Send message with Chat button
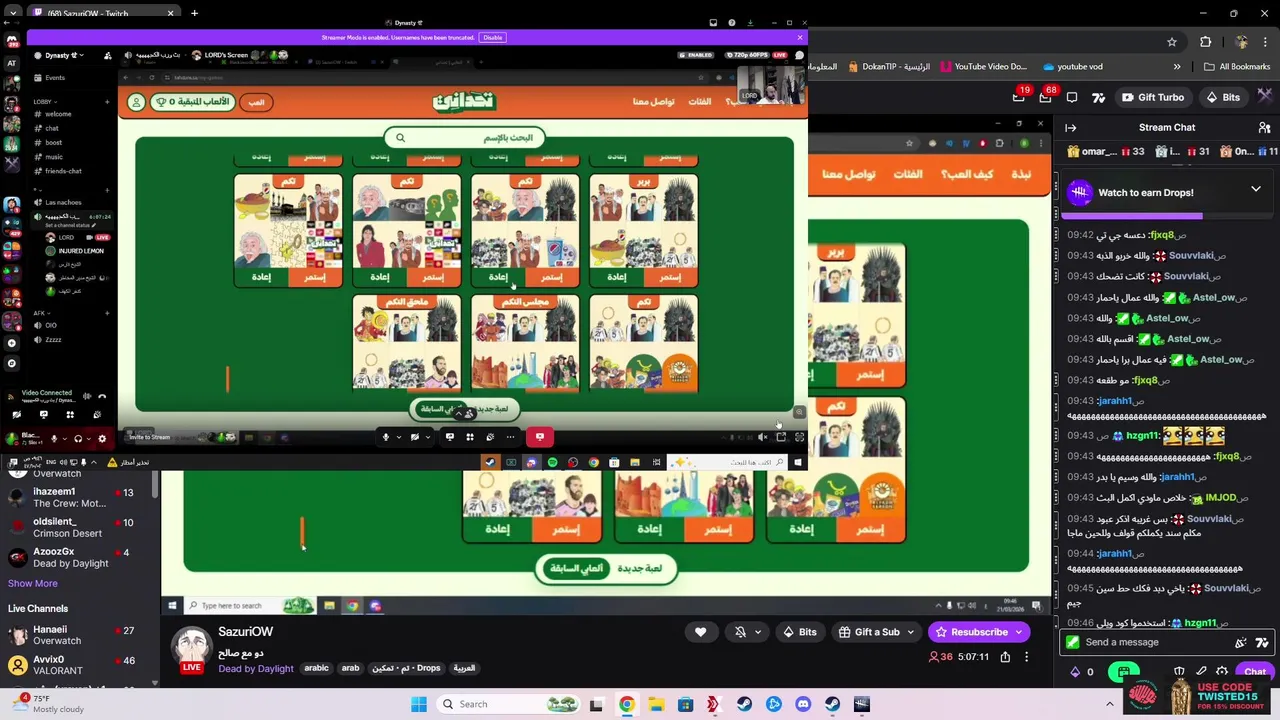The image size is (1280, 720). point(1255,672)
